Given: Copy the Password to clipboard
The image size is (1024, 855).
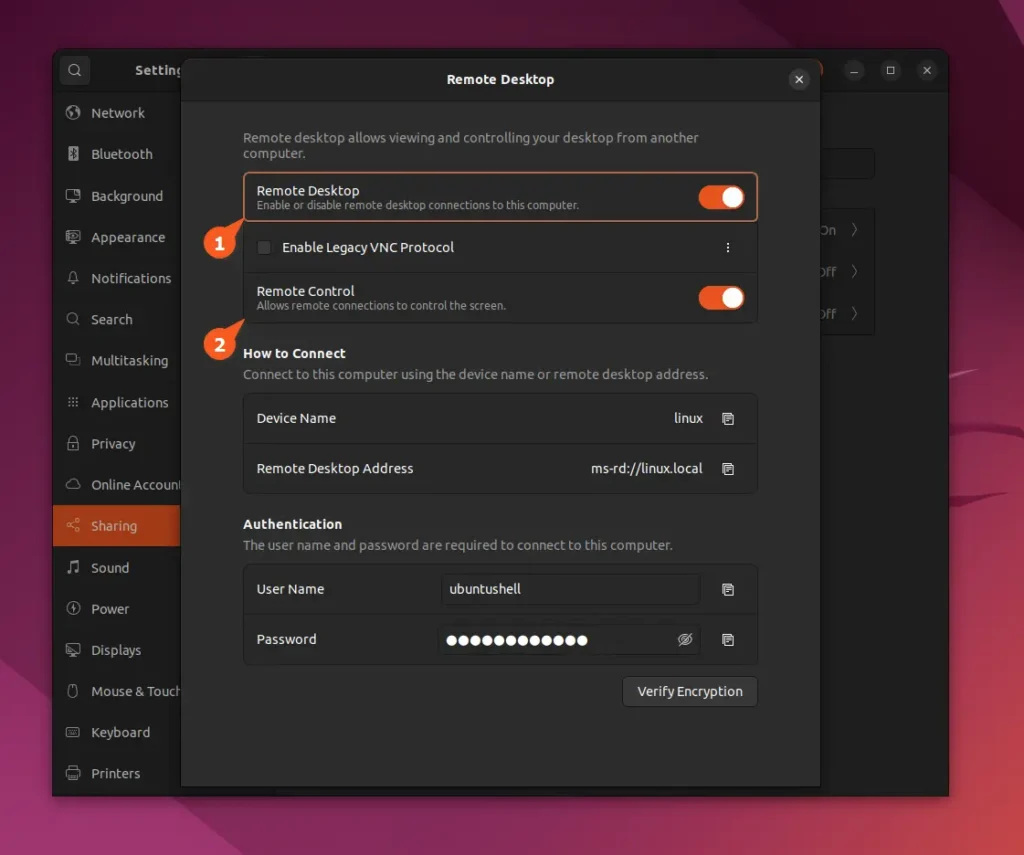Looking at the screenshot, I should tap(728, 640).
